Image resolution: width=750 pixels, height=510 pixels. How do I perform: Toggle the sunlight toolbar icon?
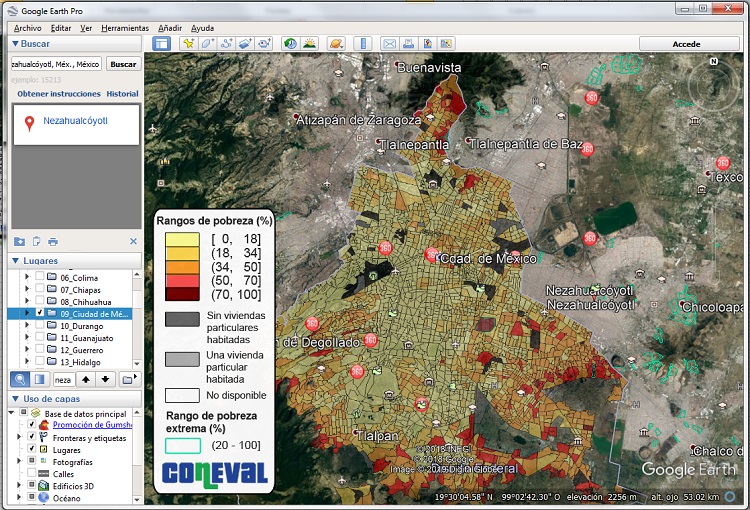[x=310, y=44]
